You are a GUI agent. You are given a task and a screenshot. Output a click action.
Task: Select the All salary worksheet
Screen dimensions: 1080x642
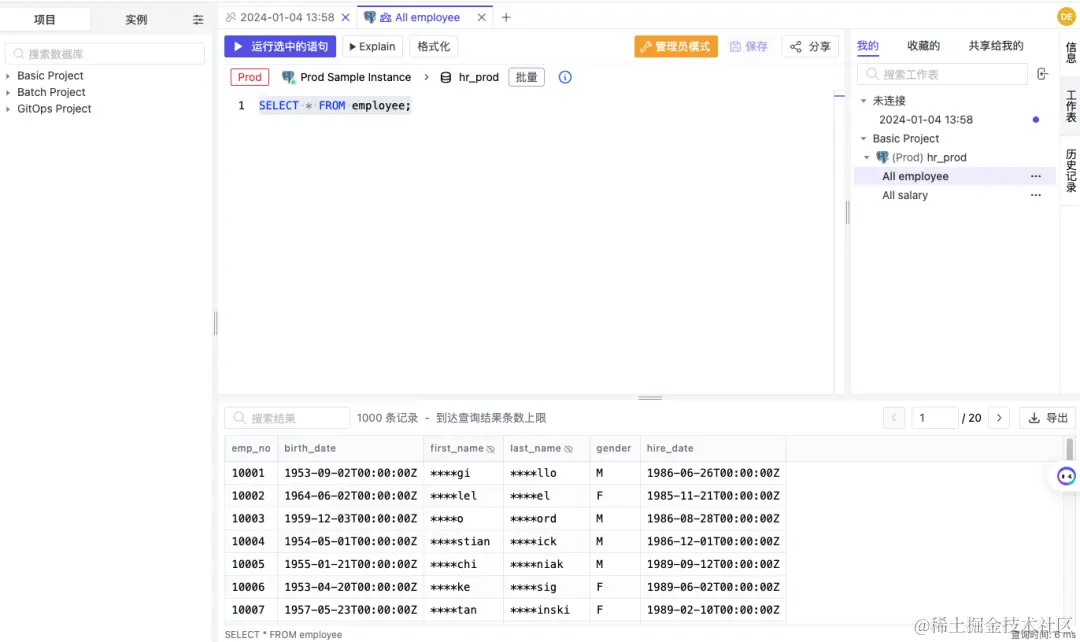(905, 195)
